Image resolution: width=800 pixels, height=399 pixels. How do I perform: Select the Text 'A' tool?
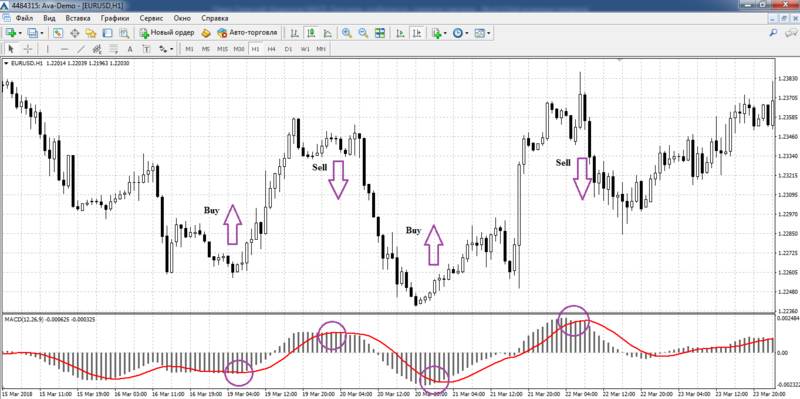[x=130, y=49]
